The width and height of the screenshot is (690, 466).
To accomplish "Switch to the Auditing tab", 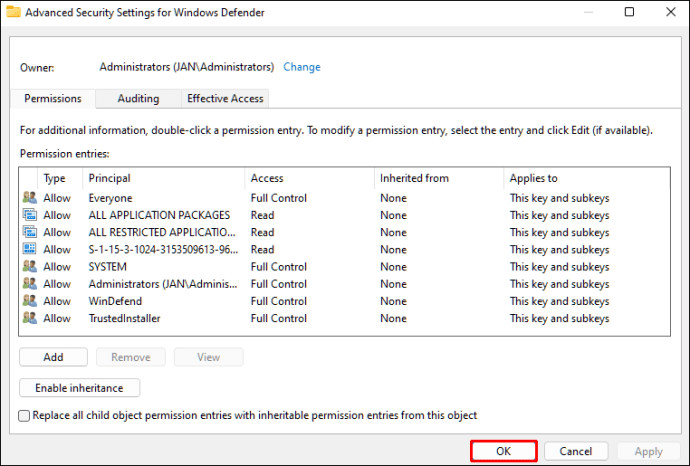I will pos(138,98).
